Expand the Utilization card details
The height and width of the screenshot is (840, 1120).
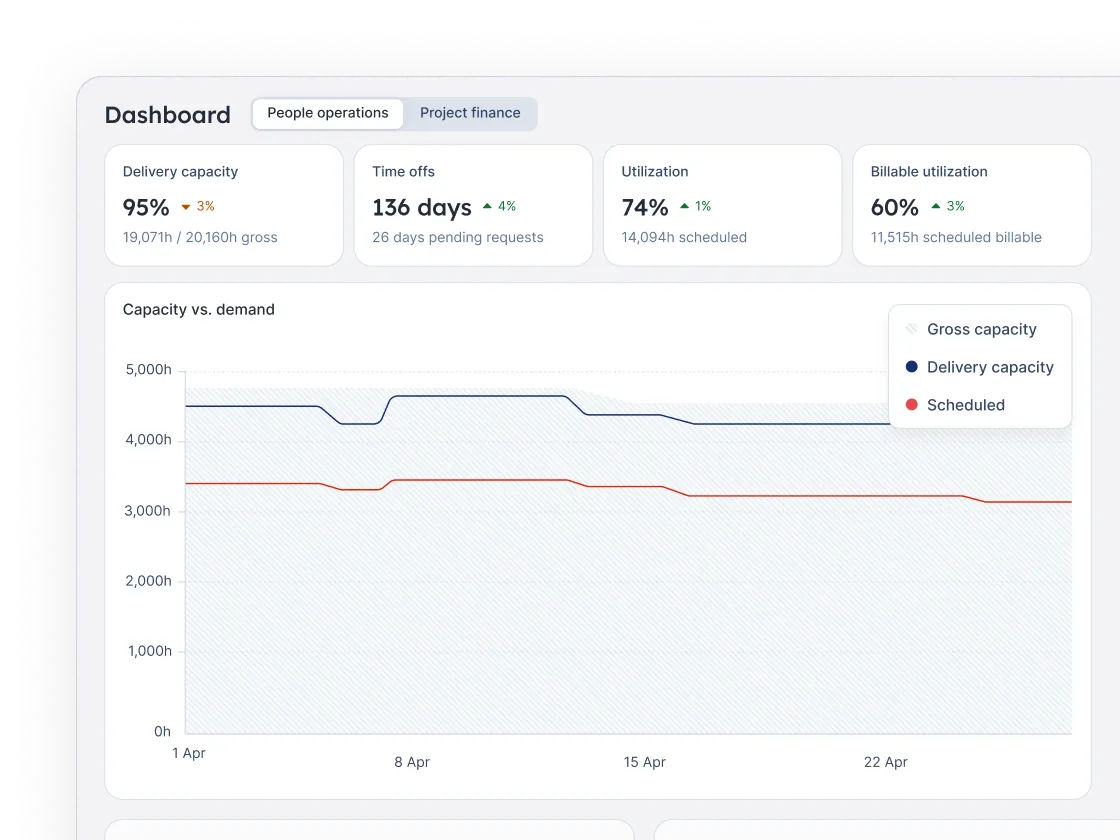point(722,205)
